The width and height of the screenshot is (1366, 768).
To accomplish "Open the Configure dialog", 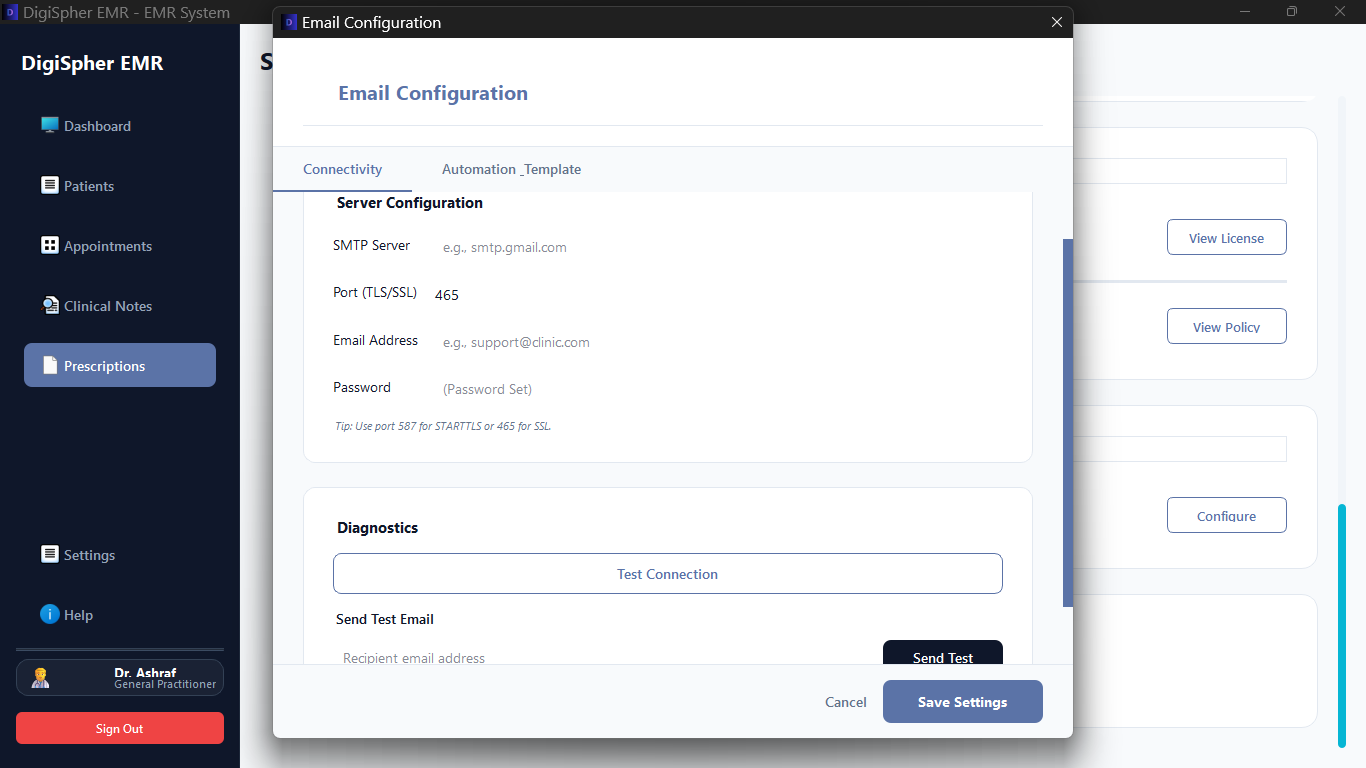I will (x=1226, y=515).
